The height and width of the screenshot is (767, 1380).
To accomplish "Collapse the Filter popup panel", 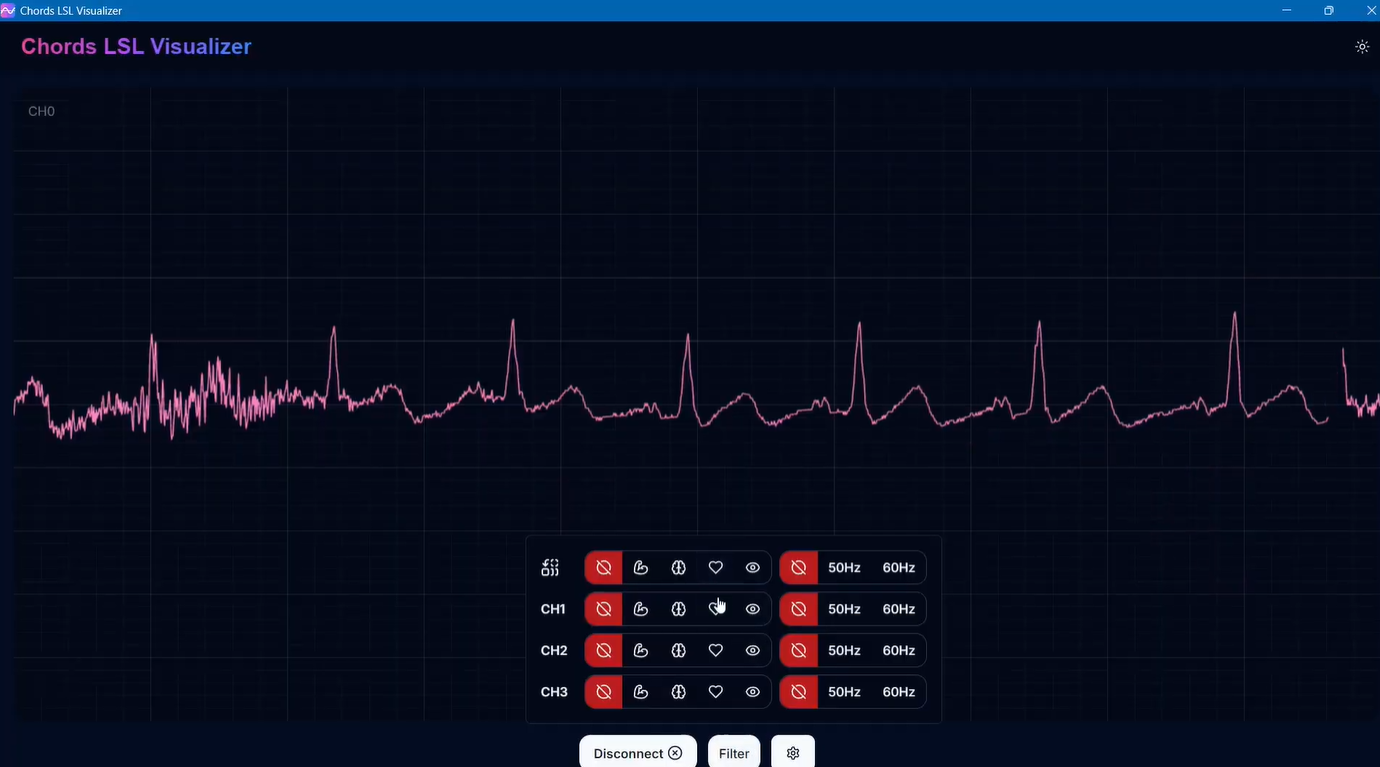I will [x=734, y=753].
